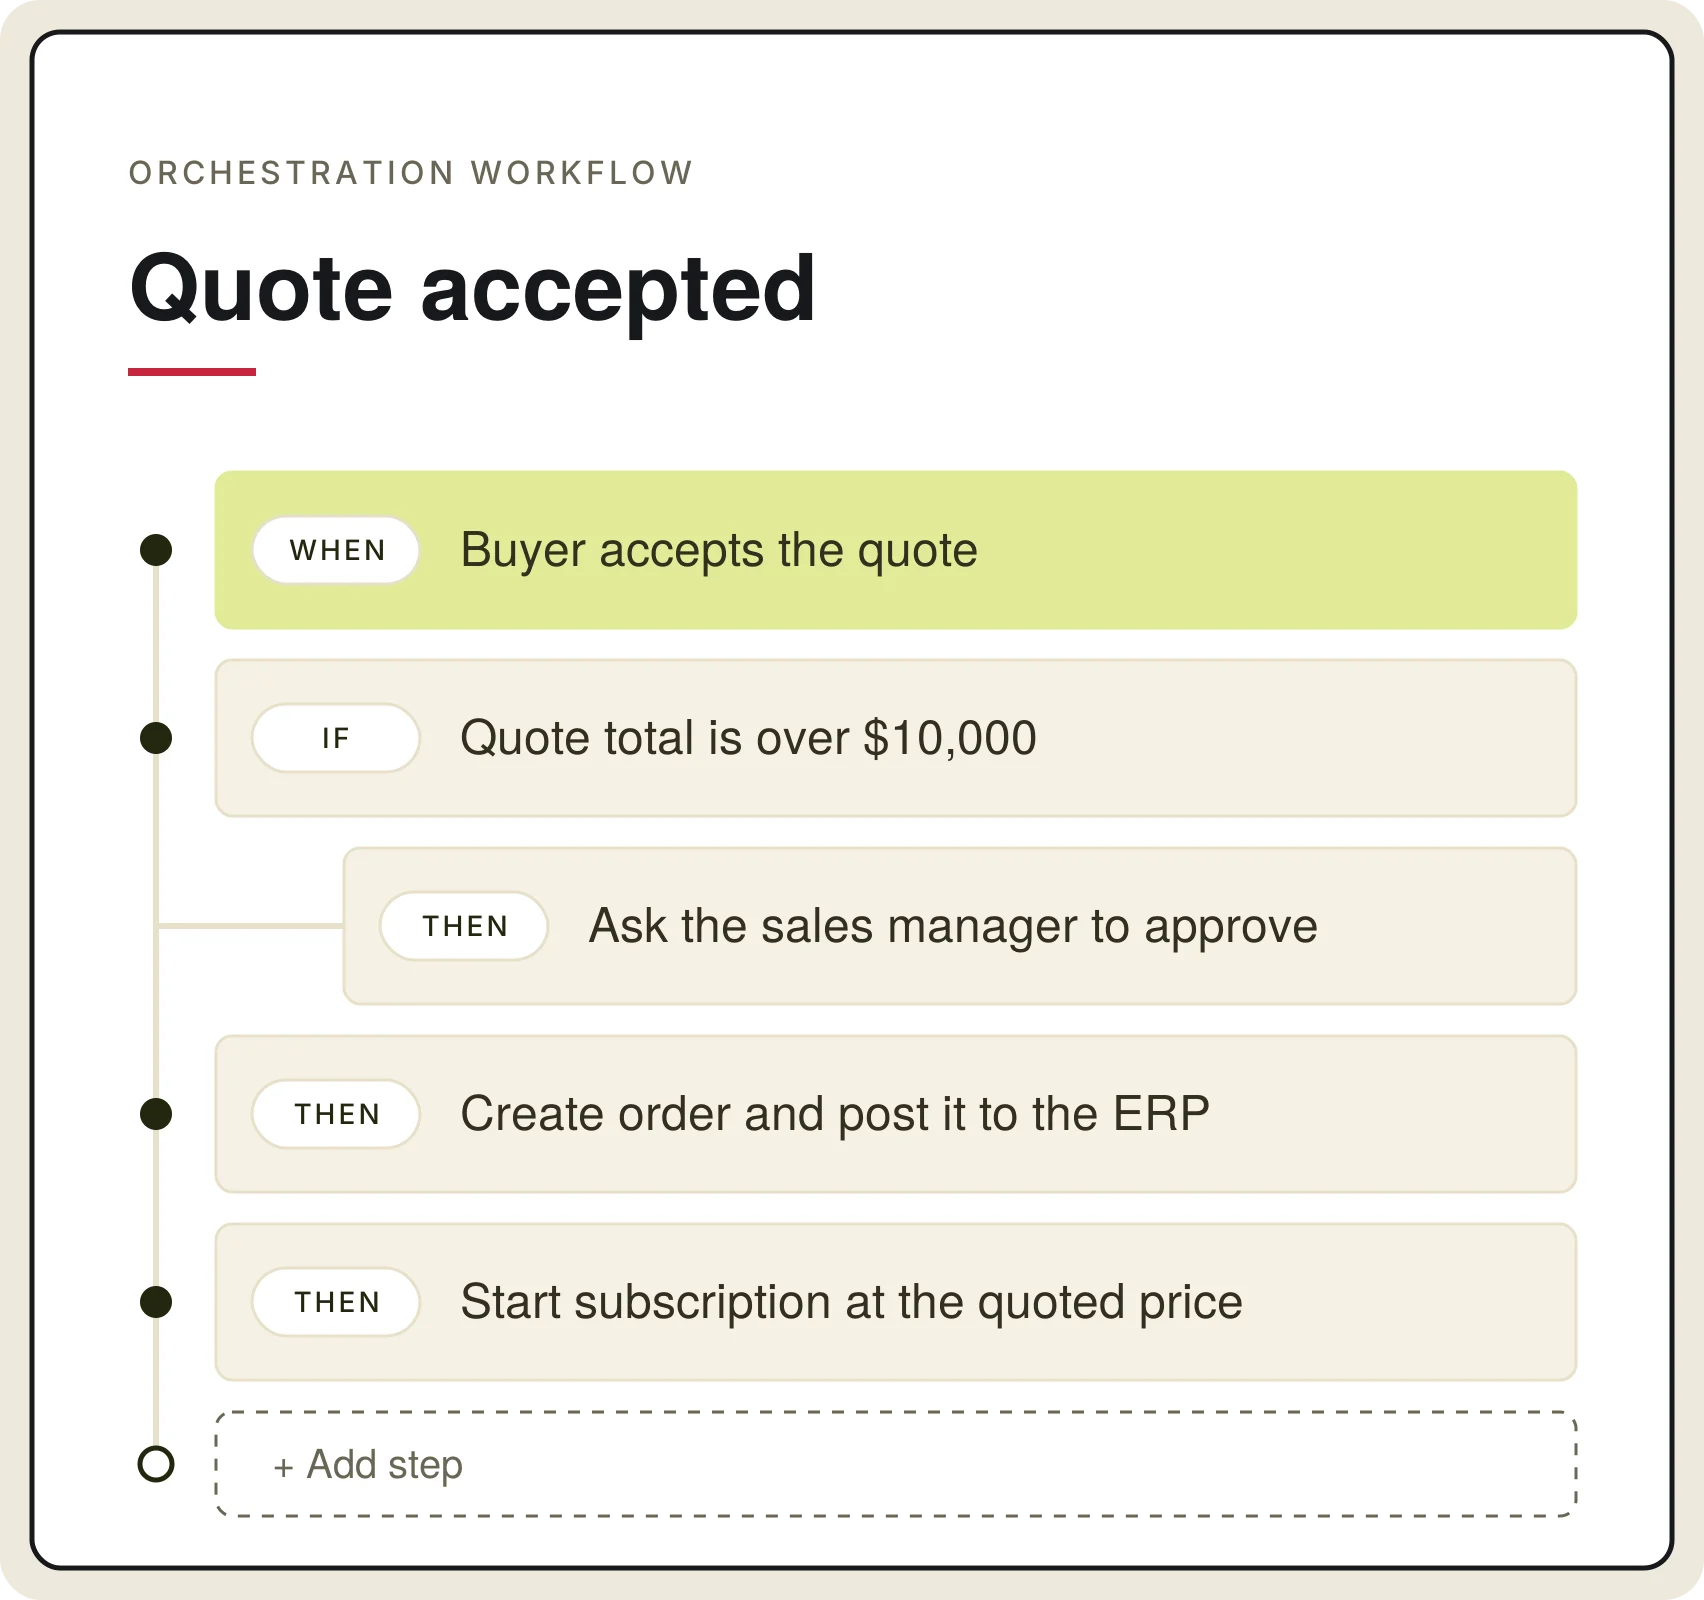Image resolution: width=1704 pixels, height=1600 pixels.
Task: Select 'Ask the sales manager to approve' step
Action: point(960,926)
